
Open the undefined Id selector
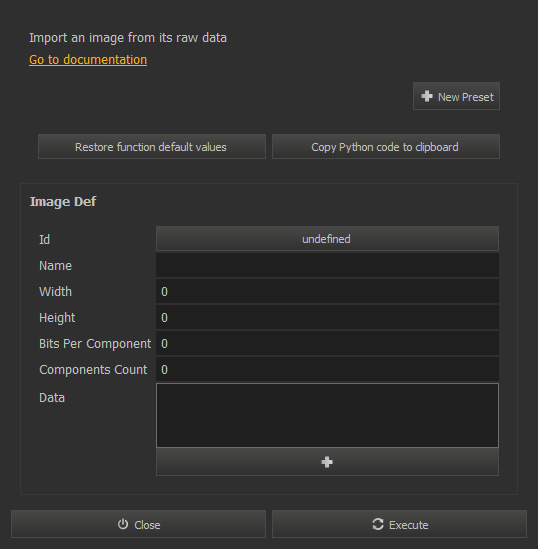pos(327,239)
